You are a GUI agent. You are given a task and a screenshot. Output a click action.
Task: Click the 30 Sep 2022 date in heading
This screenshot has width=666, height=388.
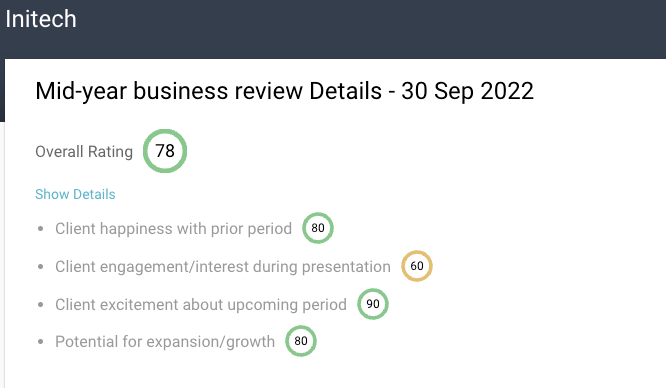coord(467,91)
